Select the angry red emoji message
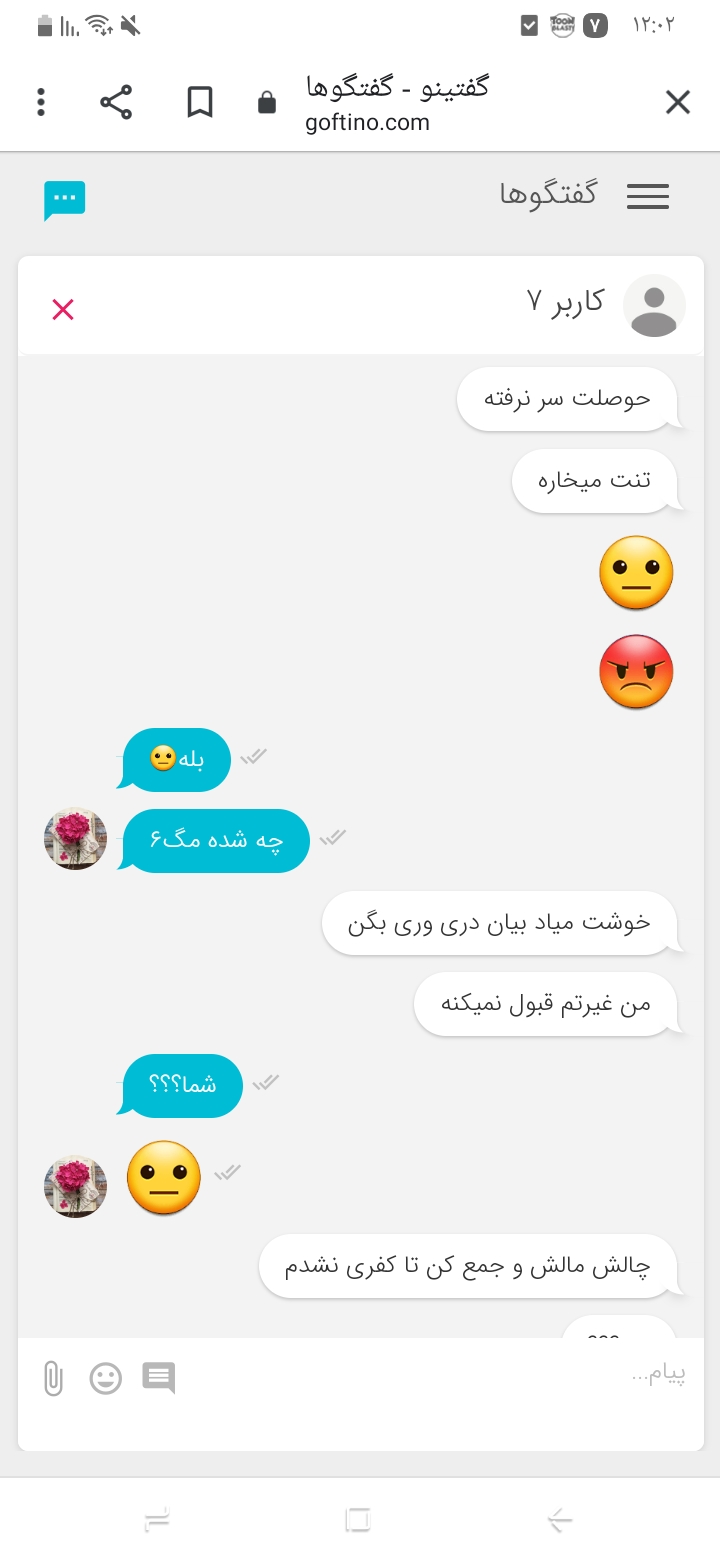The width and height of the screenshot is (720, 1560). [x=636, y=672]
